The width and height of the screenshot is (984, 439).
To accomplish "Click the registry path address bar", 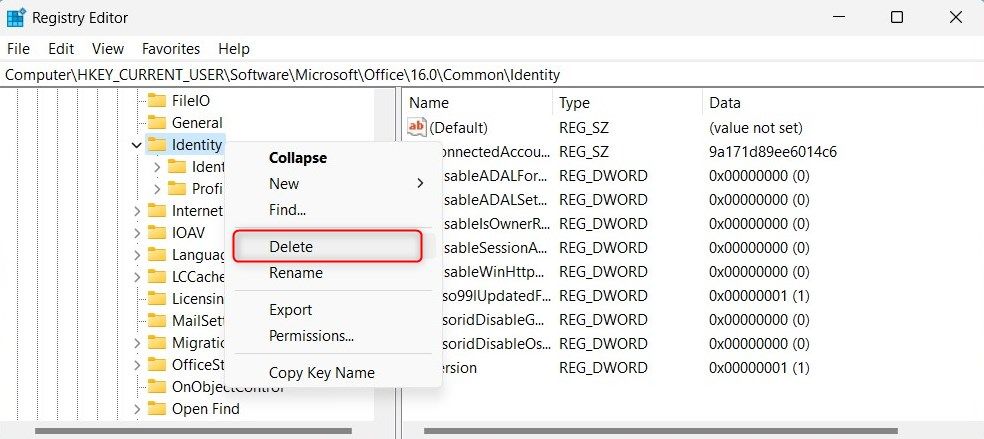I will coord(492,75).
